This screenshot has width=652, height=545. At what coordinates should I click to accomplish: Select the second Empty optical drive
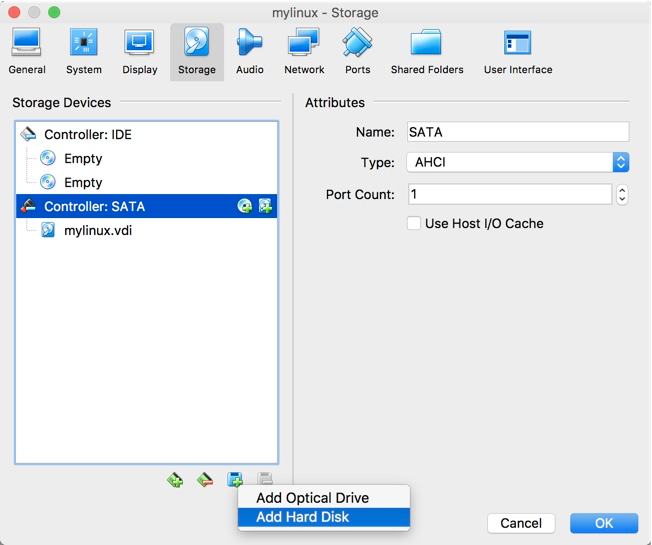(146, 182)
